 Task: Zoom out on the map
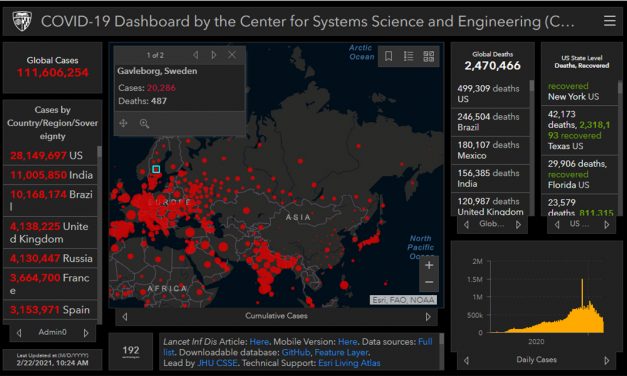pos(429,282)
